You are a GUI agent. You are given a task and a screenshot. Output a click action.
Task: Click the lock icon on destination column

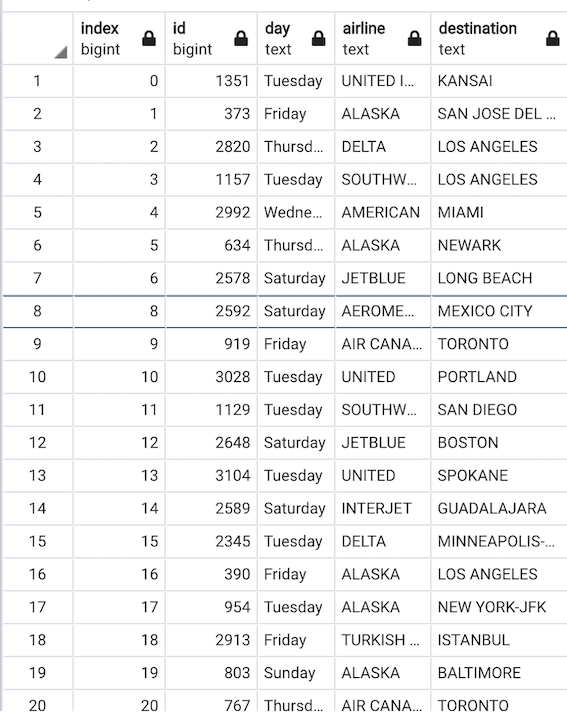click(x=553, y=39)
